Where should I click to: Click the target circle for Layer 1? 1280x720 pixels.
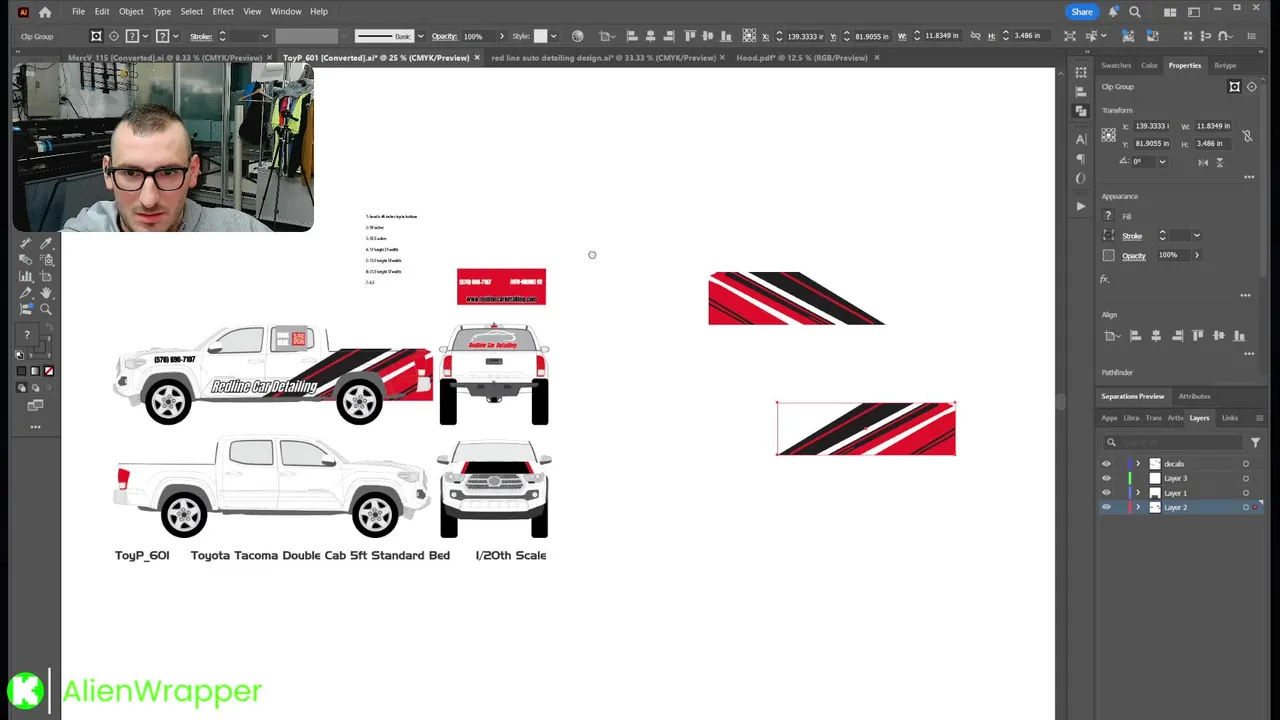pyautogui.click(x=1246, y=493)
